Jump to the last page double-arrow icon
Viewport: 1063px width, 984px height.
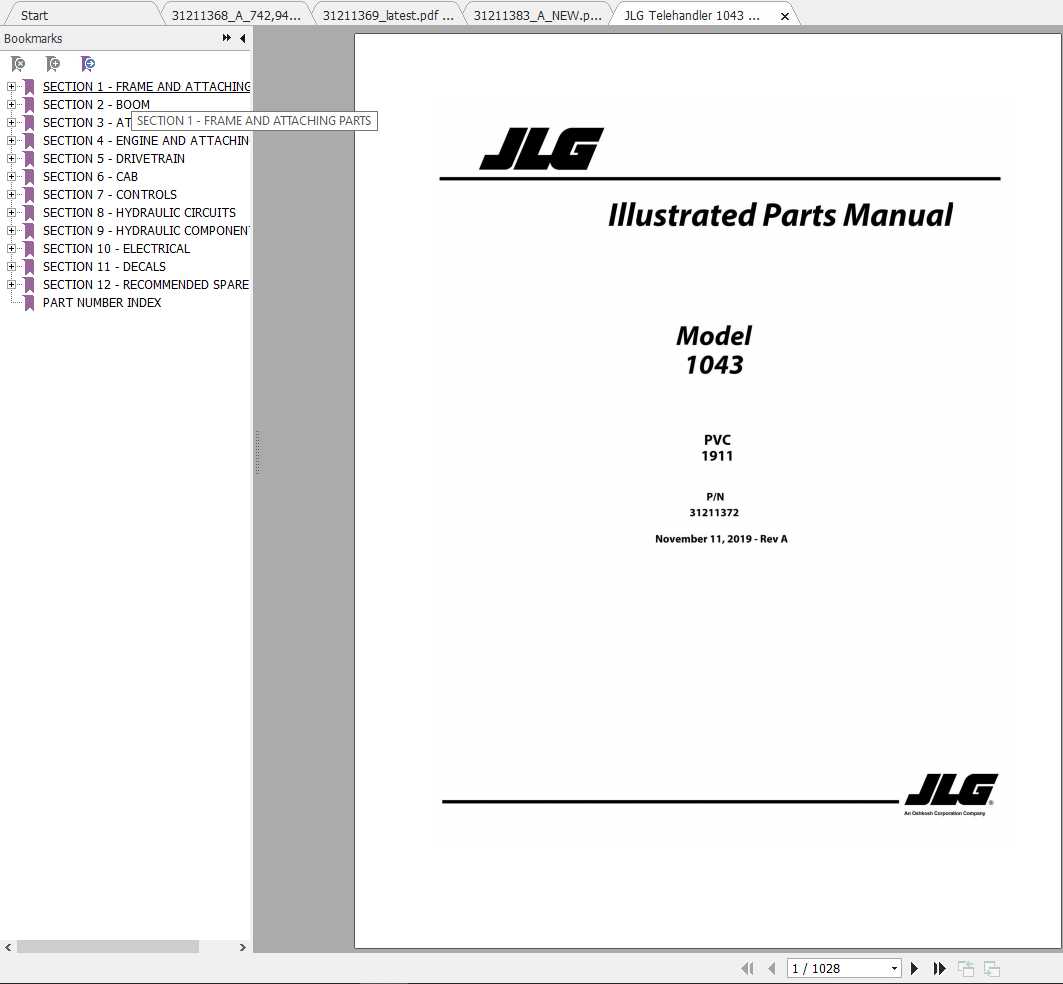point(939,968)
